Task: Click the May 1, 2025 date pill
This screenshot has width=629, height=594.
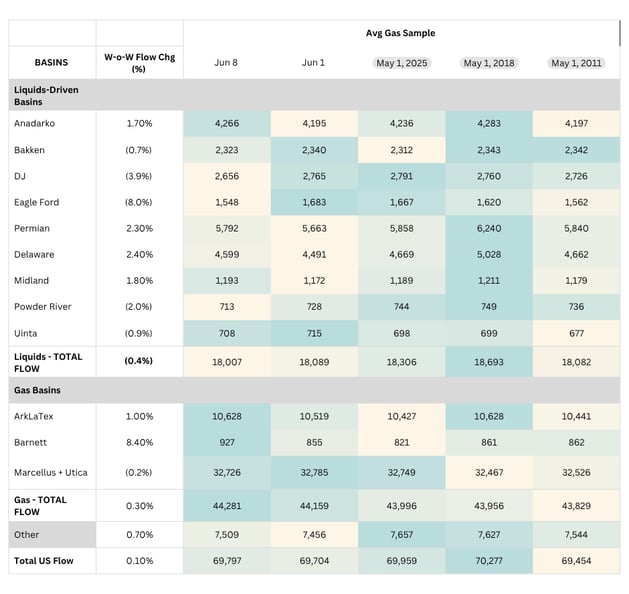Action: pyautogui.click(x=402, y=63)
